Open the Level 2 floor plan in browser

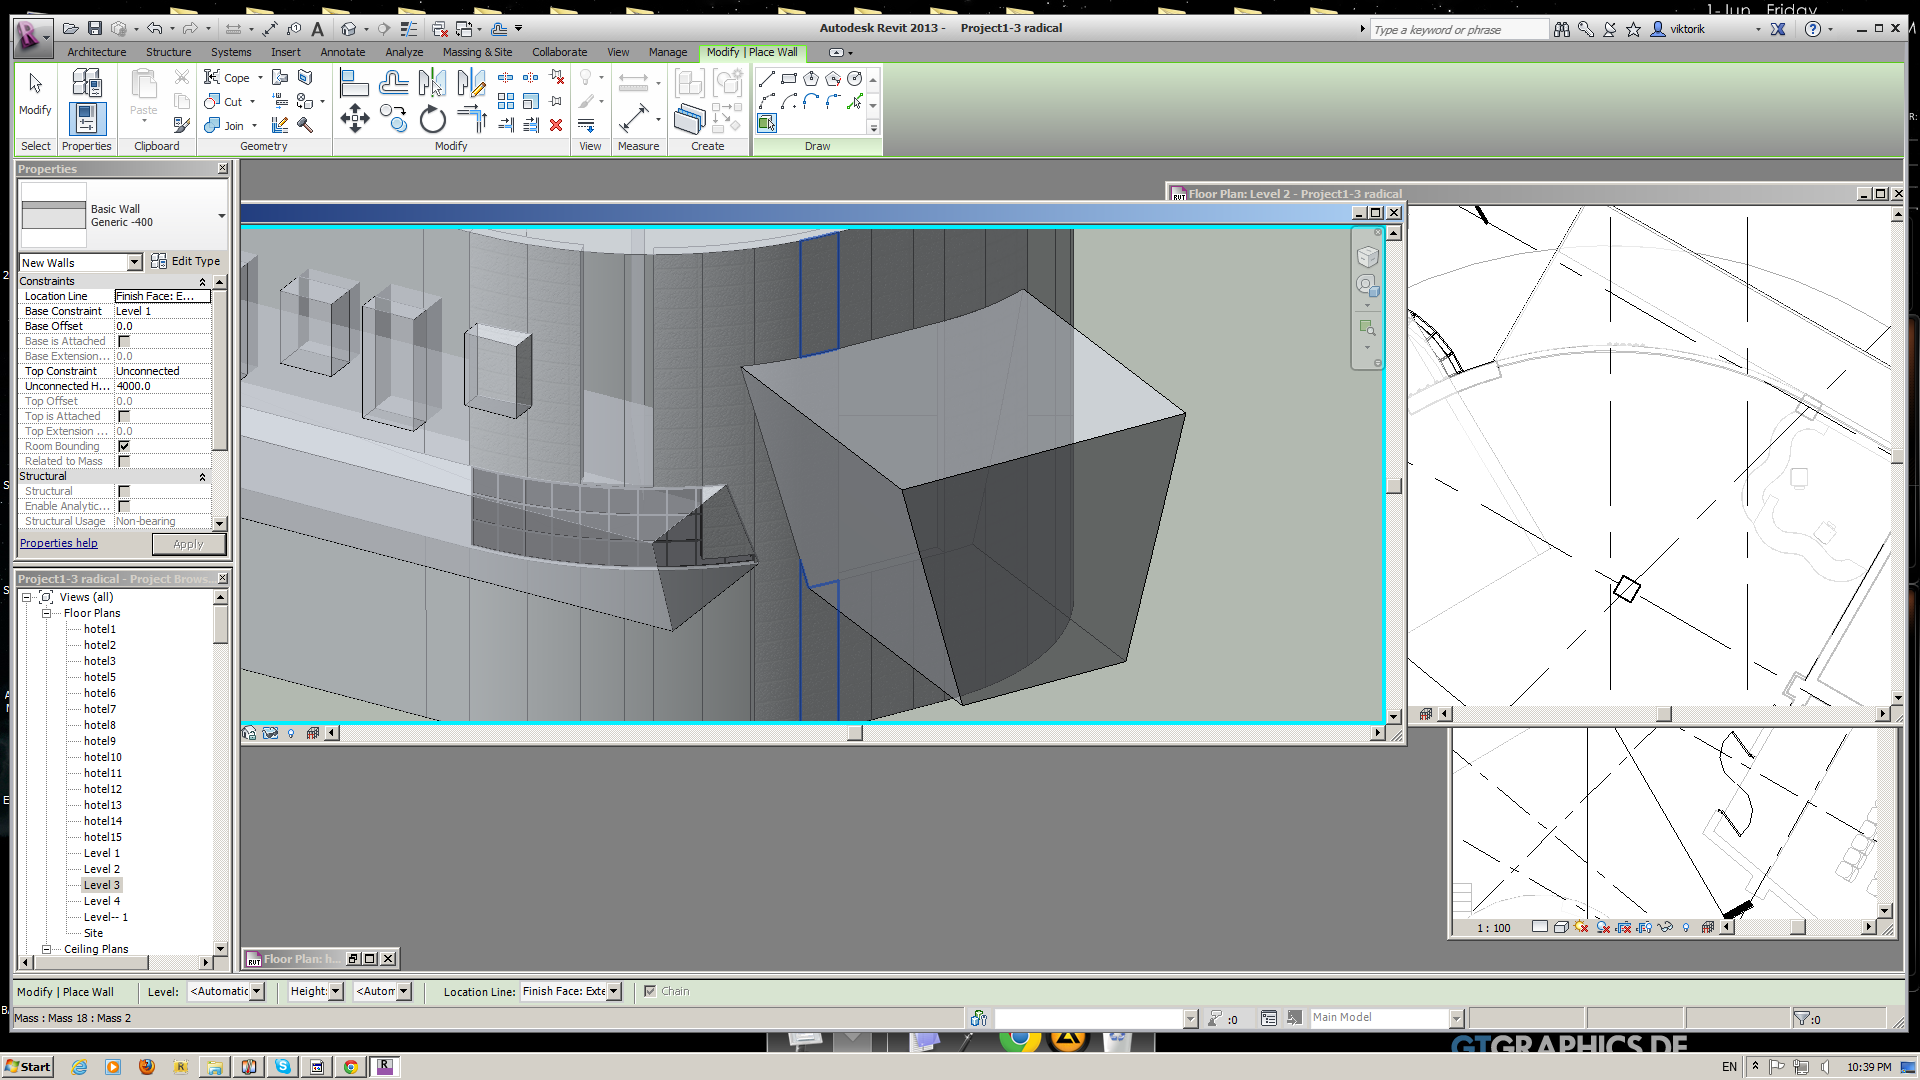[x=101, y=869]
